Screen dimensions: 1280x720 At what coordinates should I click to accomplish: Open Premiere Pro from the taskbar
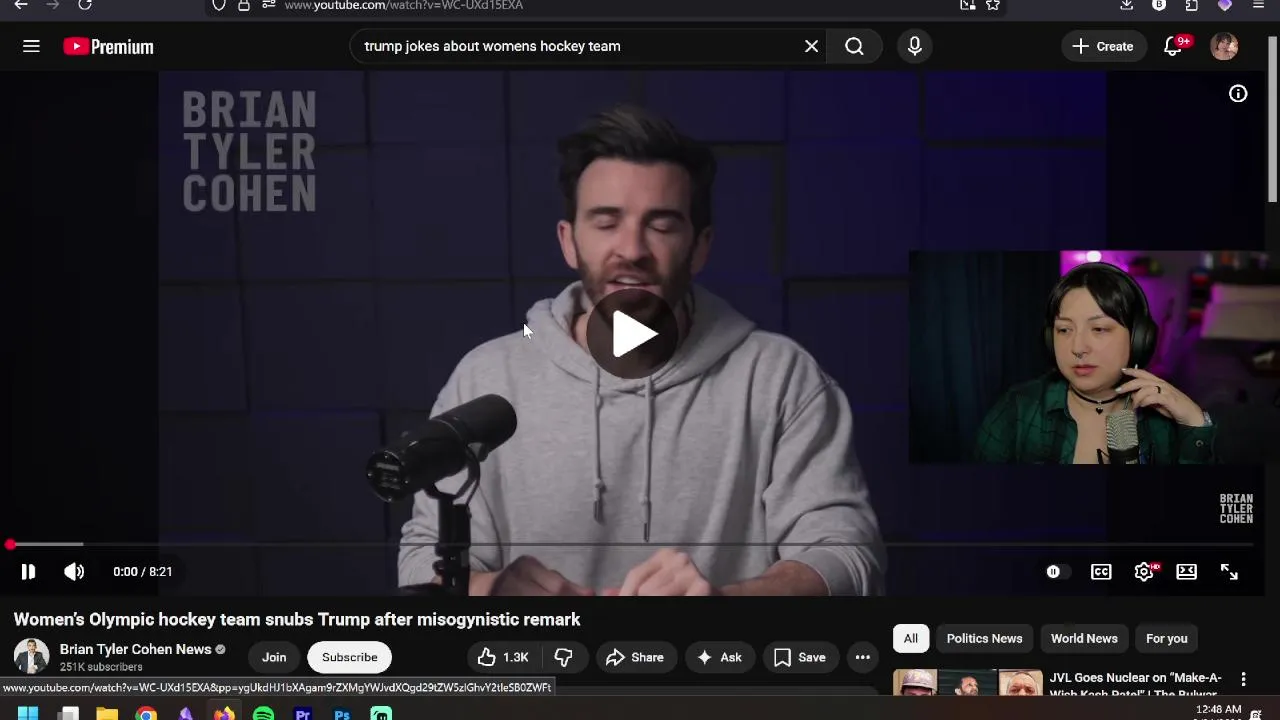pos(303,714)
